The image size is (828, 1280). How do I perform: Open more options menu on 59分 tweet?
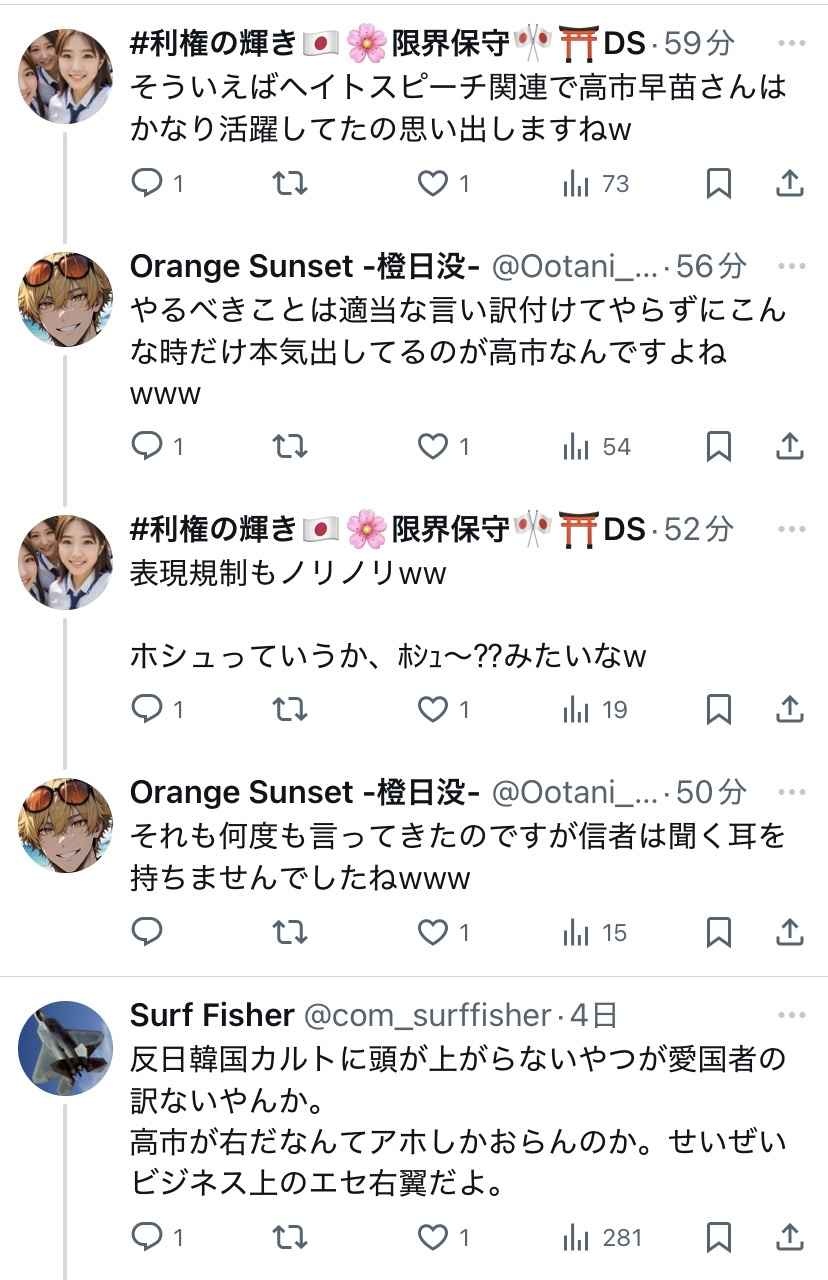[791, 44]
